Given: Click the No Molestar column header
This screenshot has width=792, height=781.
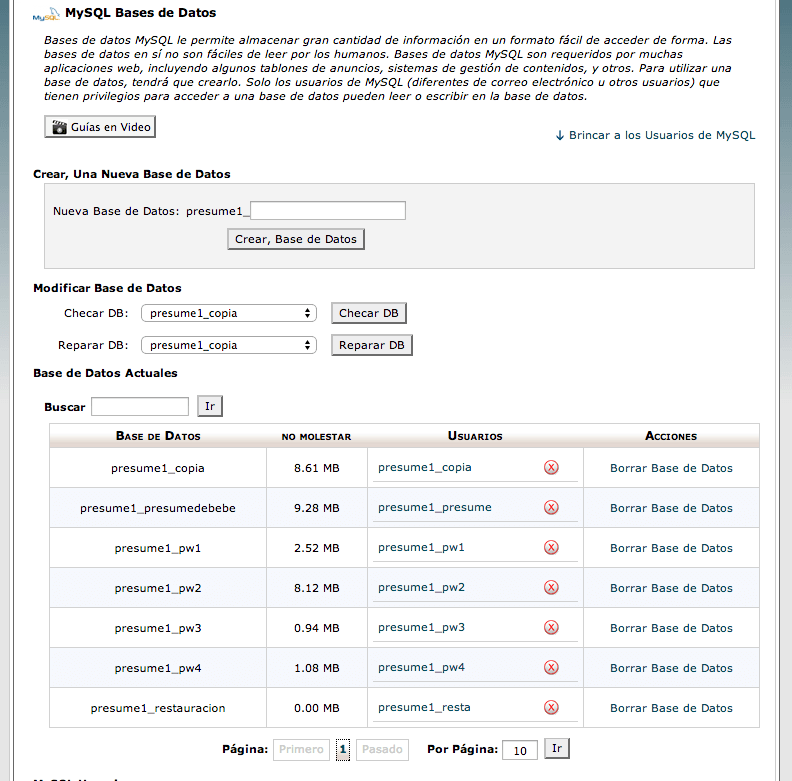Looking at the screenshot, I should click(316, 436).
